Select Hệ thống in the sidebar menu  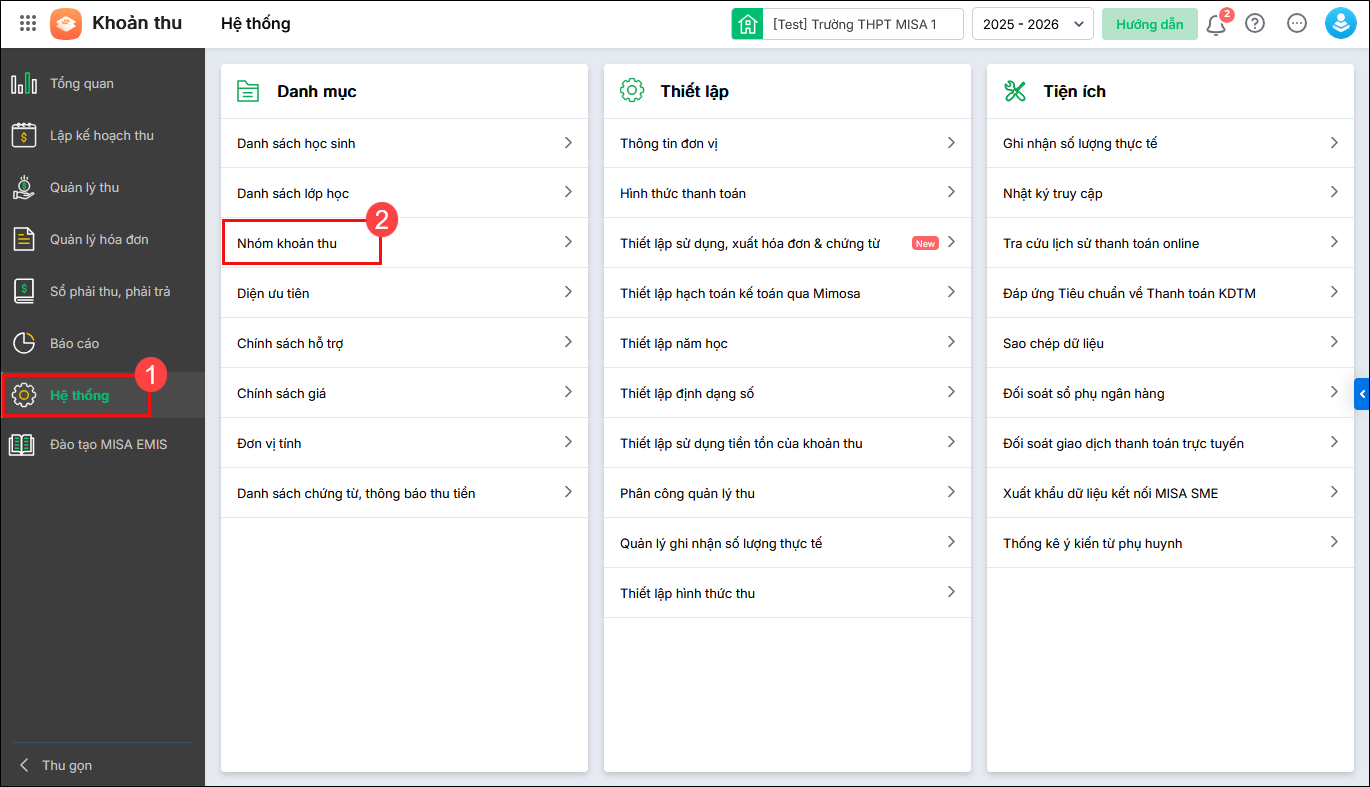pyautogui.click(x=80, y=396)
